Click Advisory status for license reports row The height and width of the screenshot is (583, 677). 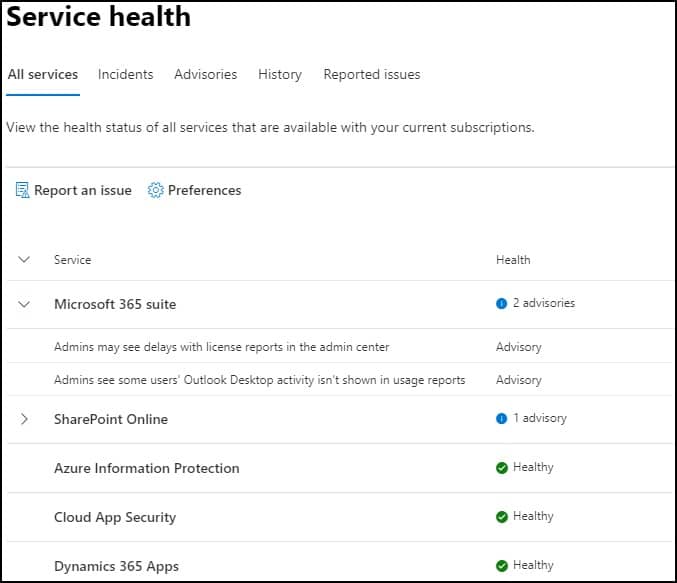click(x=519, y=347)
